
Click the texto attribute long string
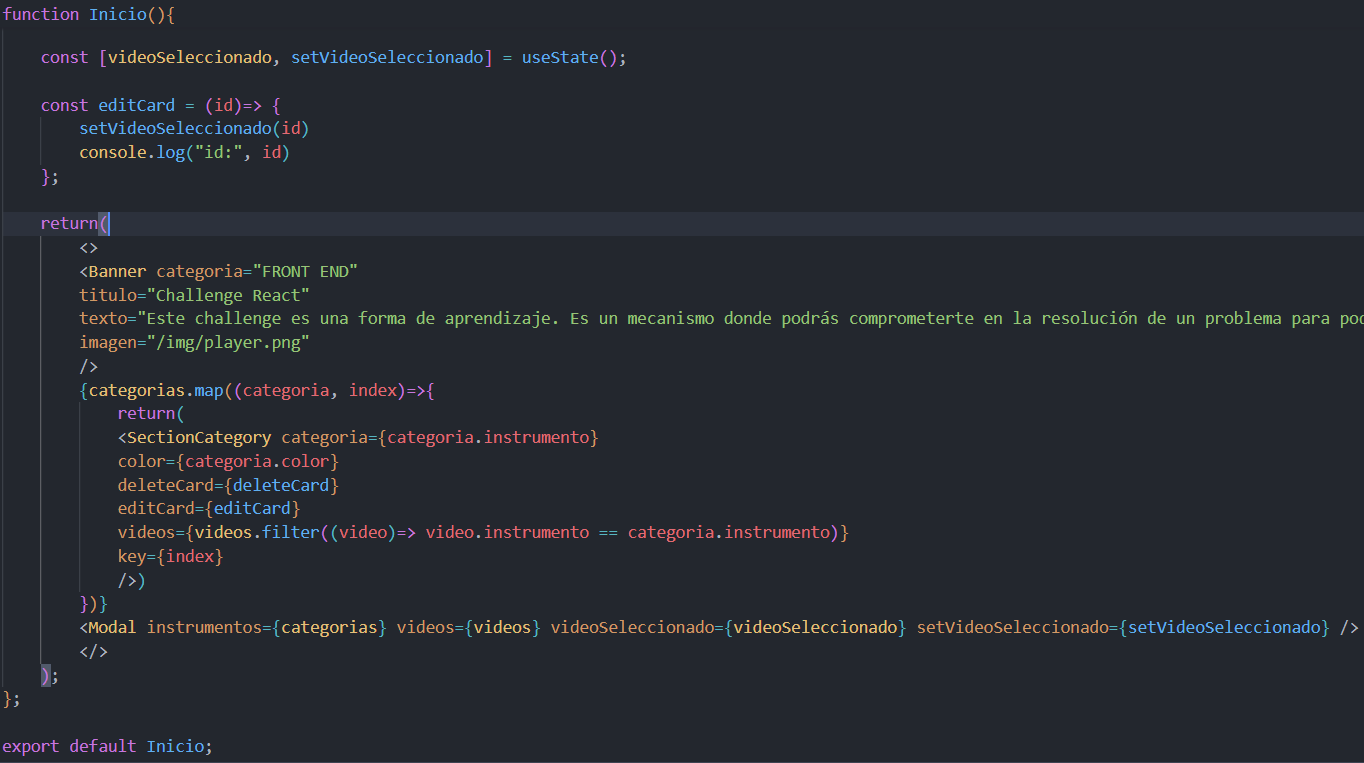tap(720, 319)
